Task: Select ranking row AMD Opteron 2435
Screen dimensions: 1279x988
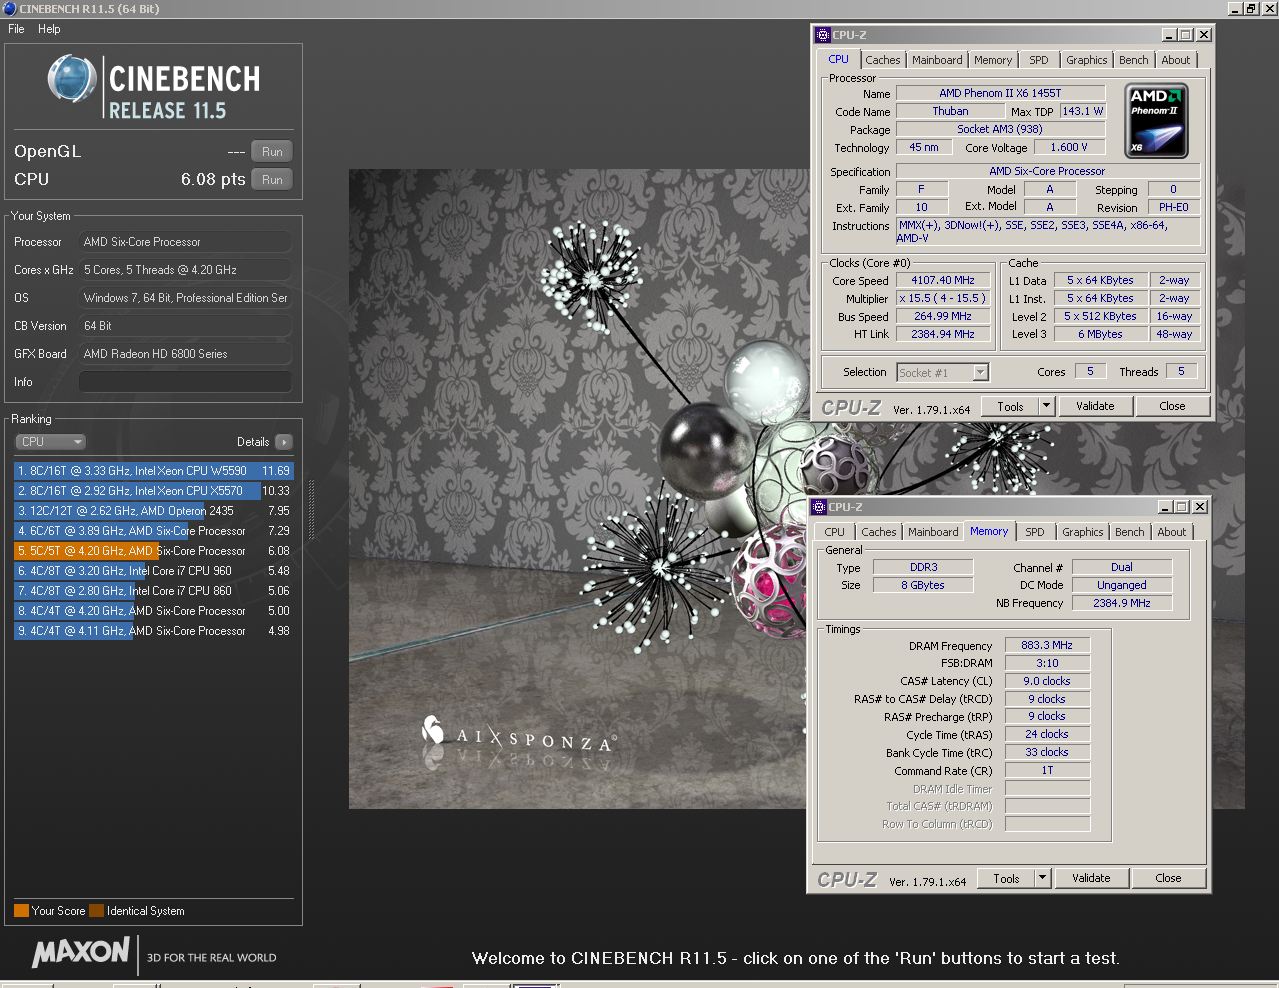Action: click(x=154, y=511)
